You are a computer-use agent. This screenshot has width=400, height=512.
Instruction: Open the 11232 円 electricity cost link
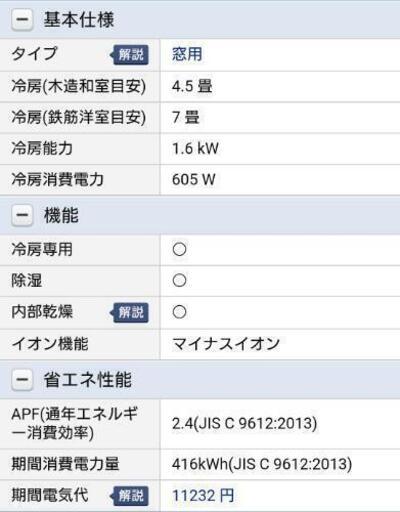tap(203, 495)
